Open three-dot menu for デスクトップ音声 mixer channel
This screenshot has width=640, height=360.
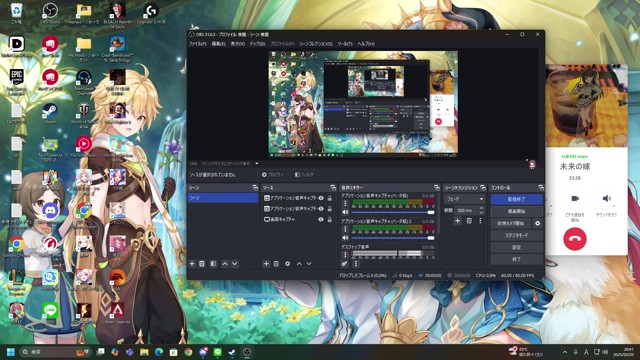point(345,254)
